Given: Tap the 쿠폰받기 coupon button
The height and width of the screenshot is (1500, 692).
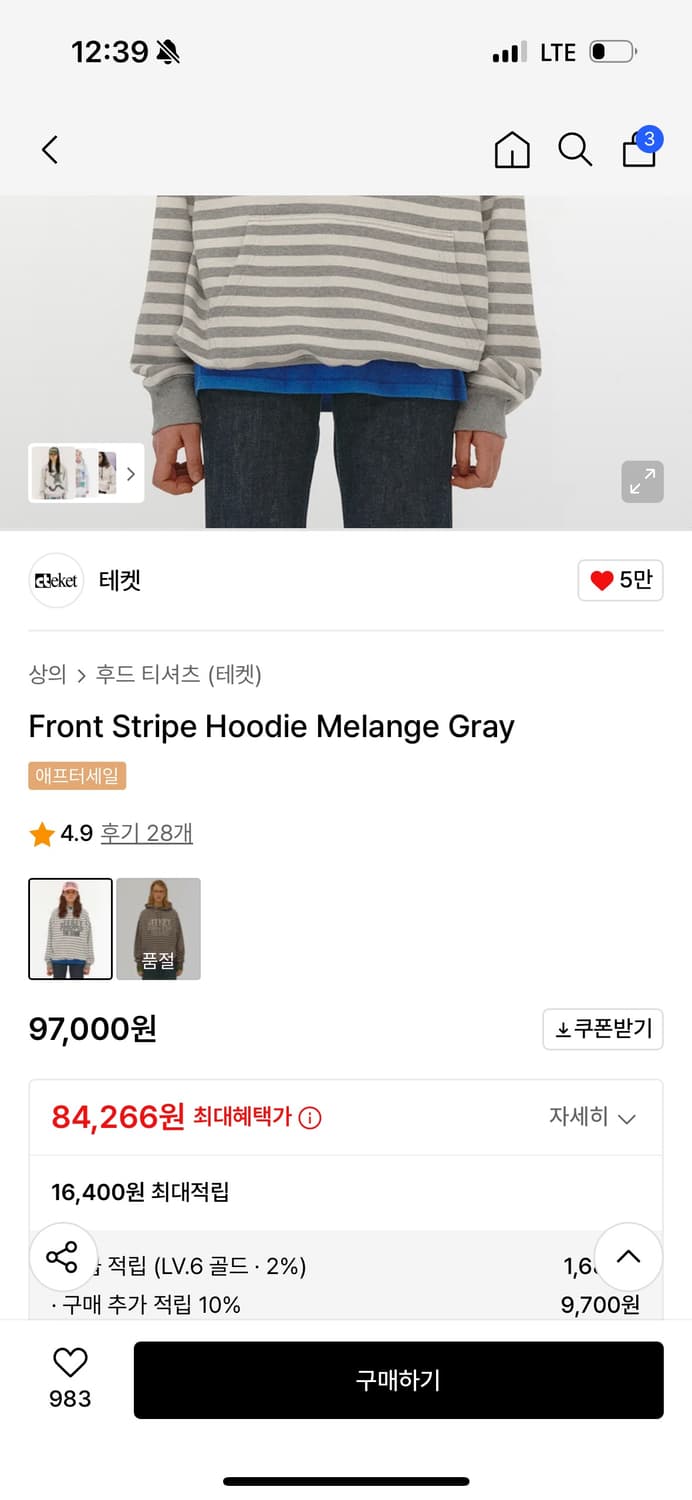Looking at the screenshot, I should coord(603,1029).
